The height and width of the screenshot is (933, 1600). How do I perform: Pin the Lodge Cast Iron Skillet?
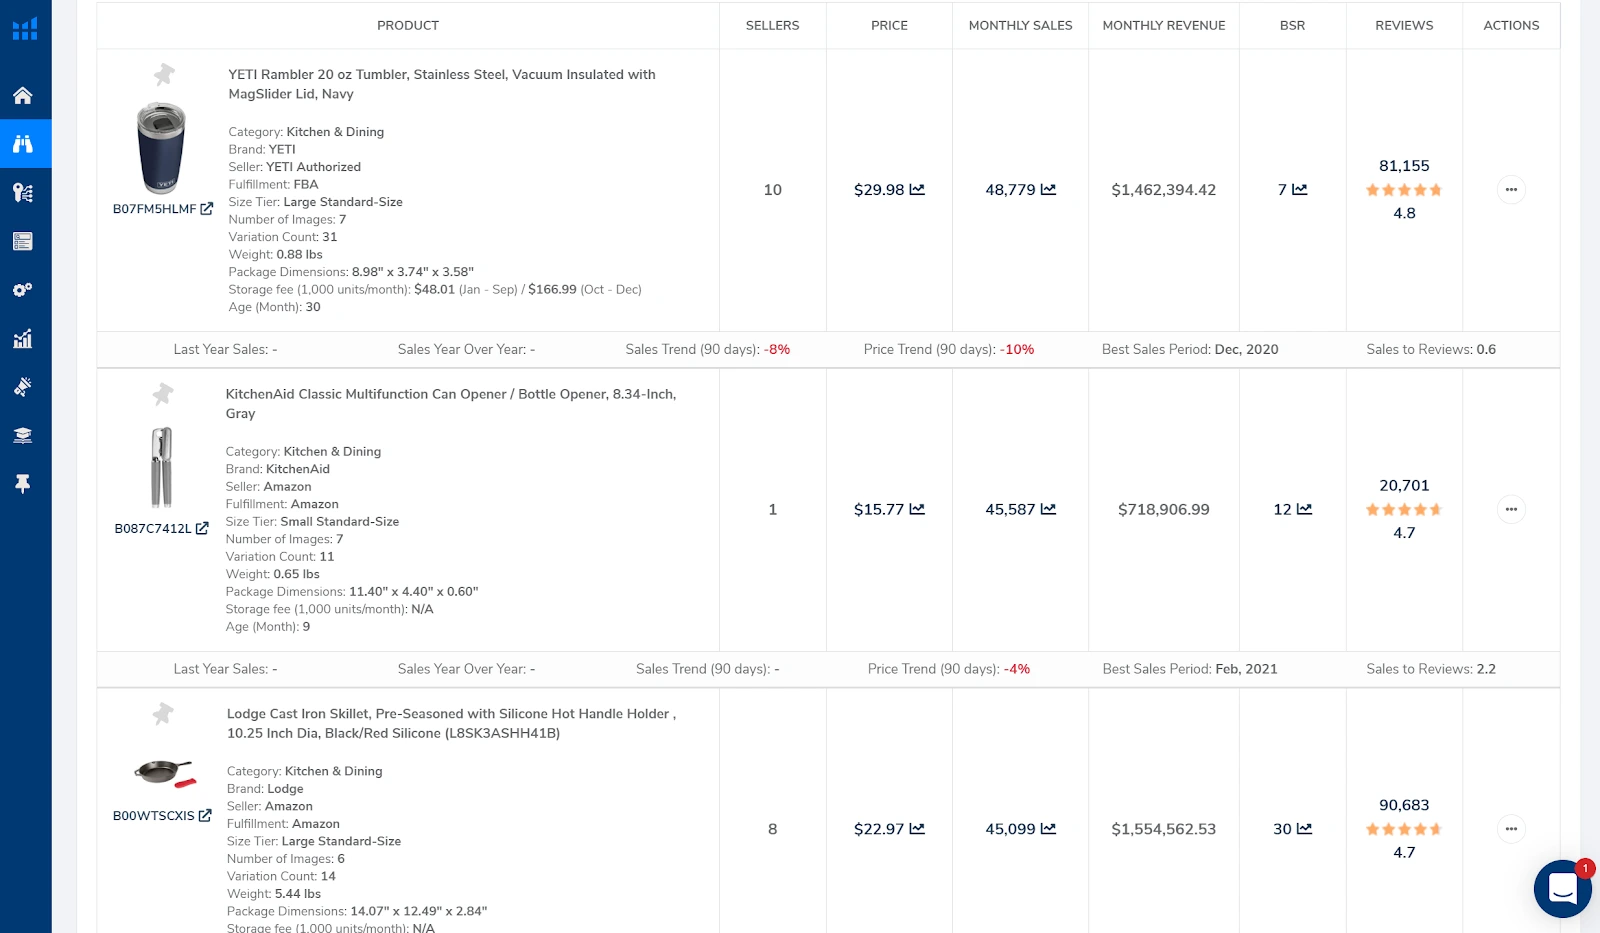(x=163, y=714)
